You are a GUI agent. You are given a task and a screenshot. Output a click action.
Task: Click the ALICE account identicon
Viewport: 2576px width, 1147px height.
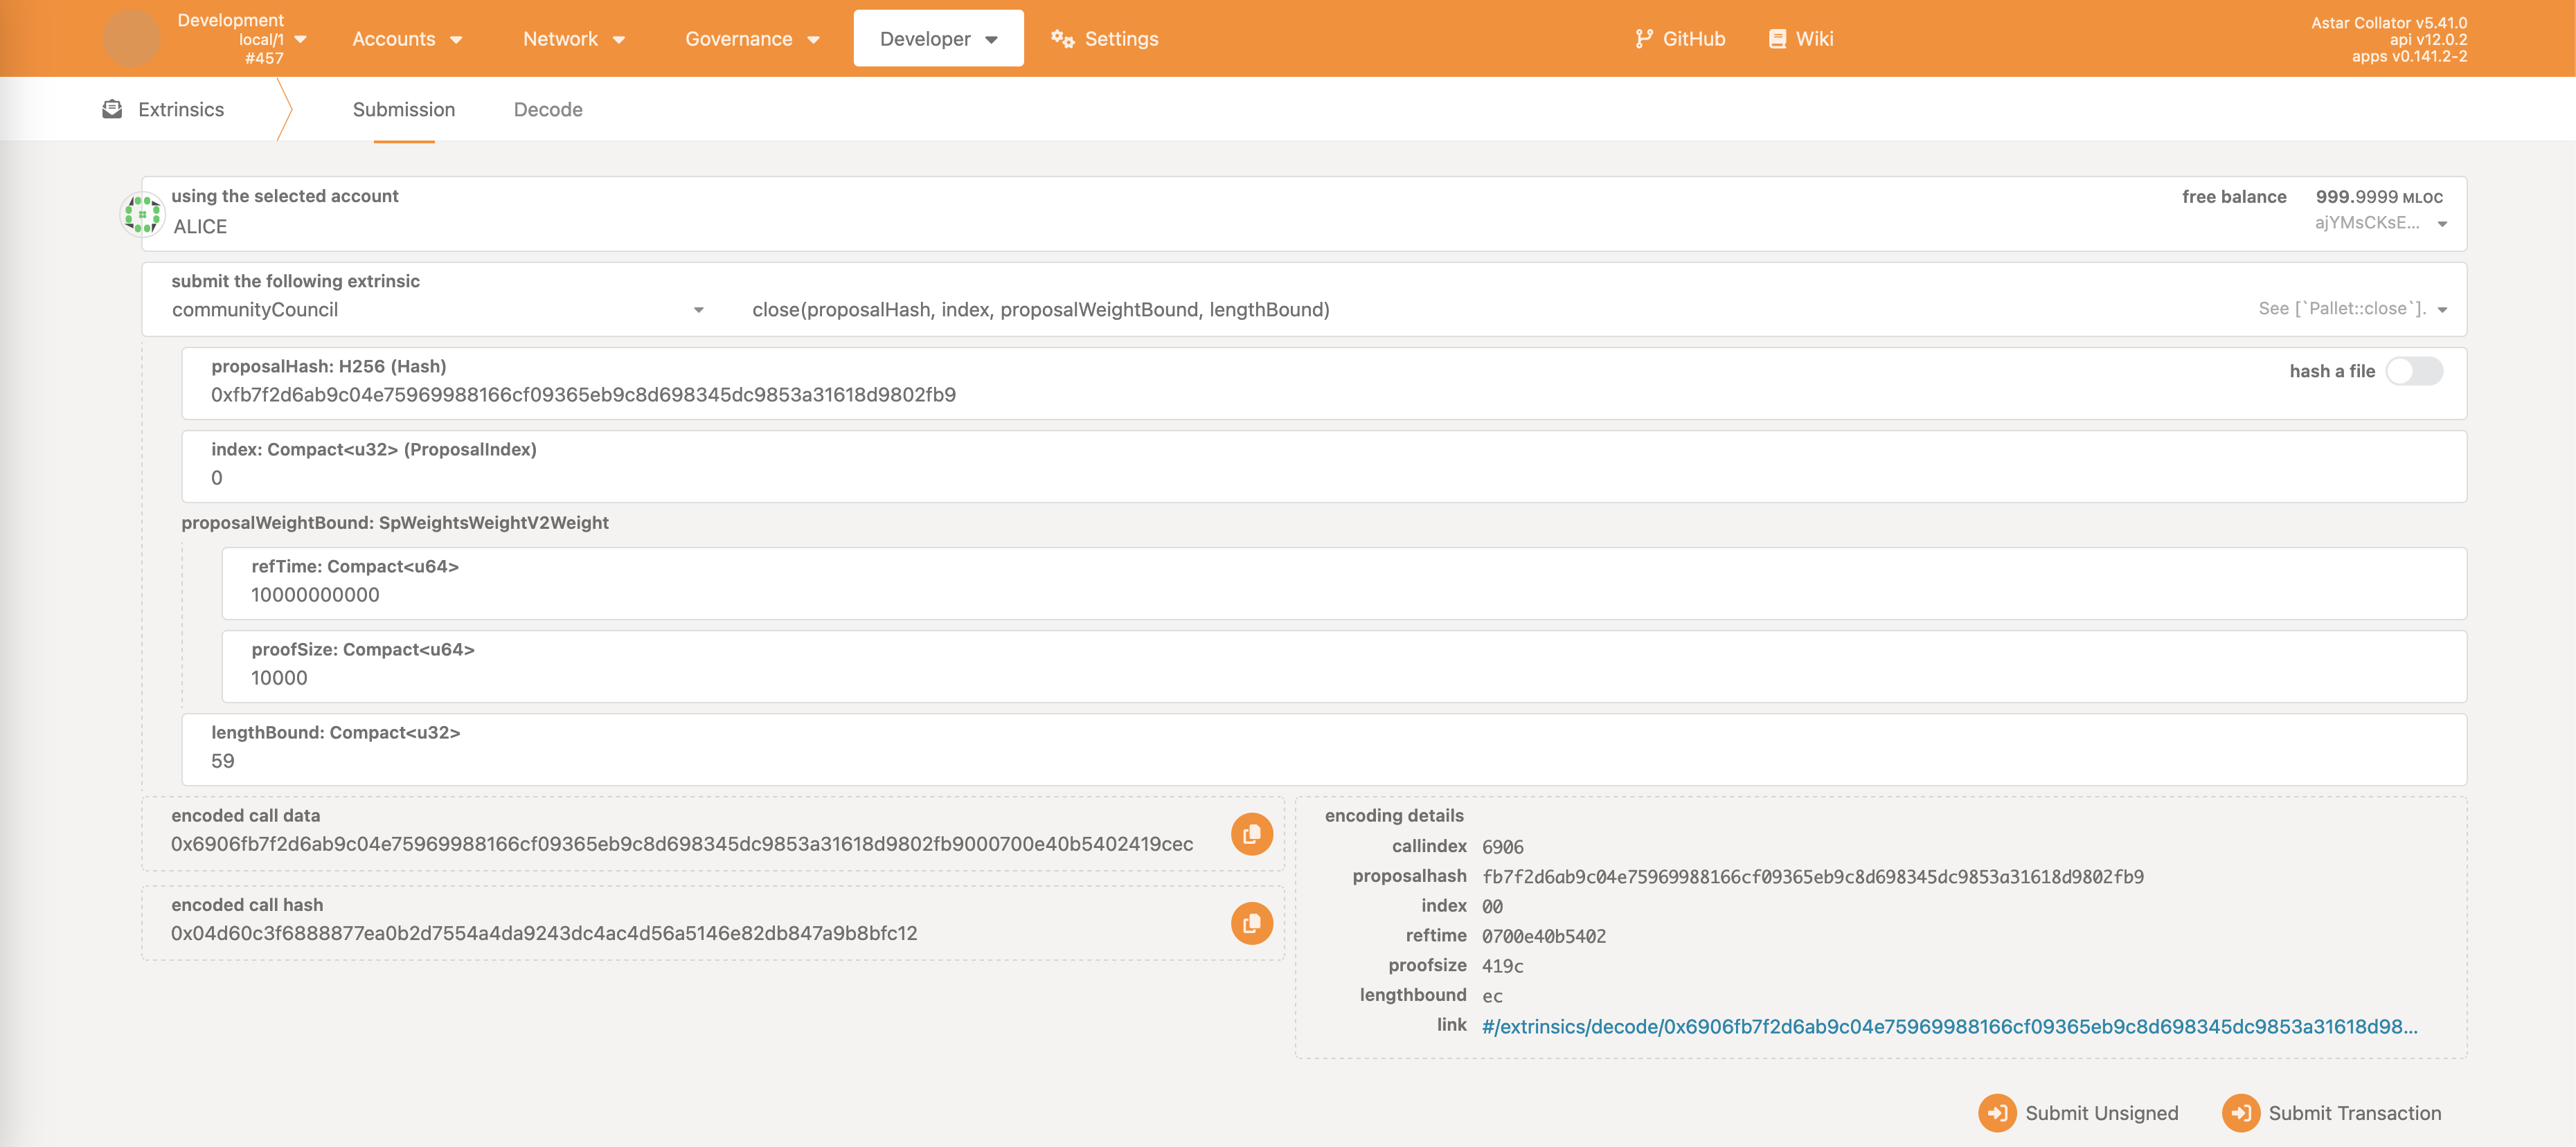142,213
